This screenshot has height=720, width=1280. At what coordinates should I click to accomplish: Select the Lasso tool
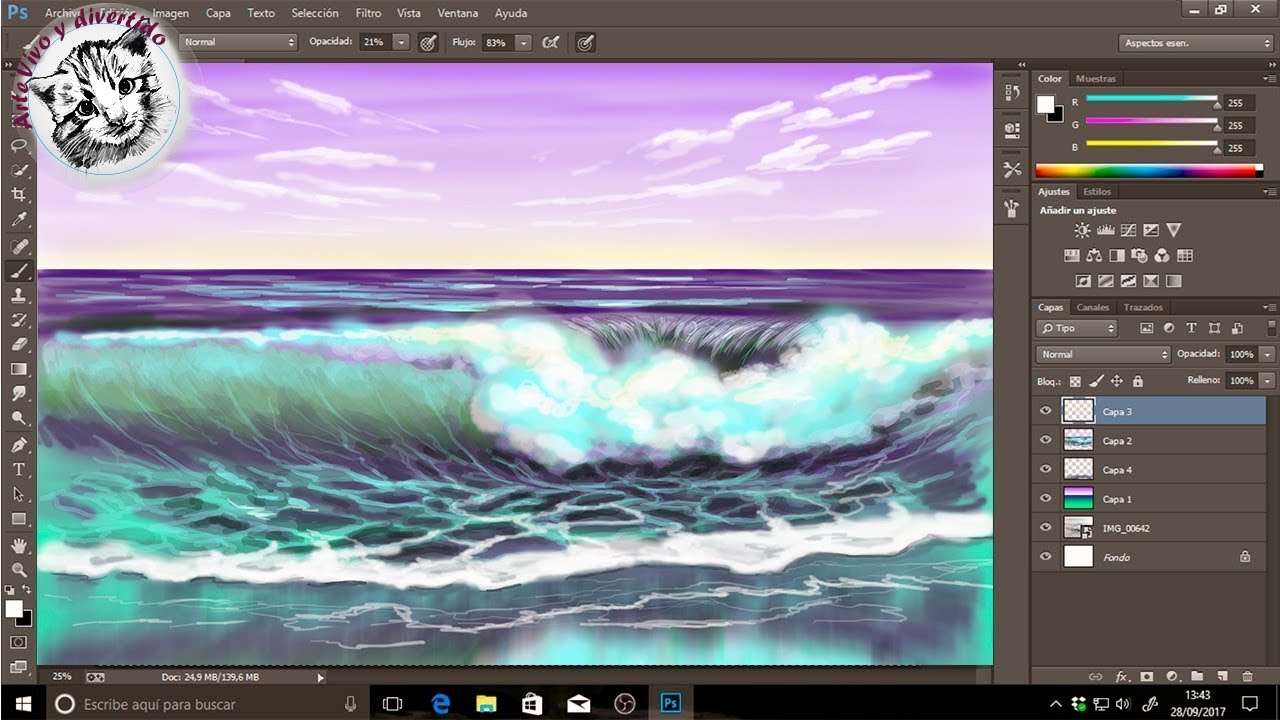point(18,145)
